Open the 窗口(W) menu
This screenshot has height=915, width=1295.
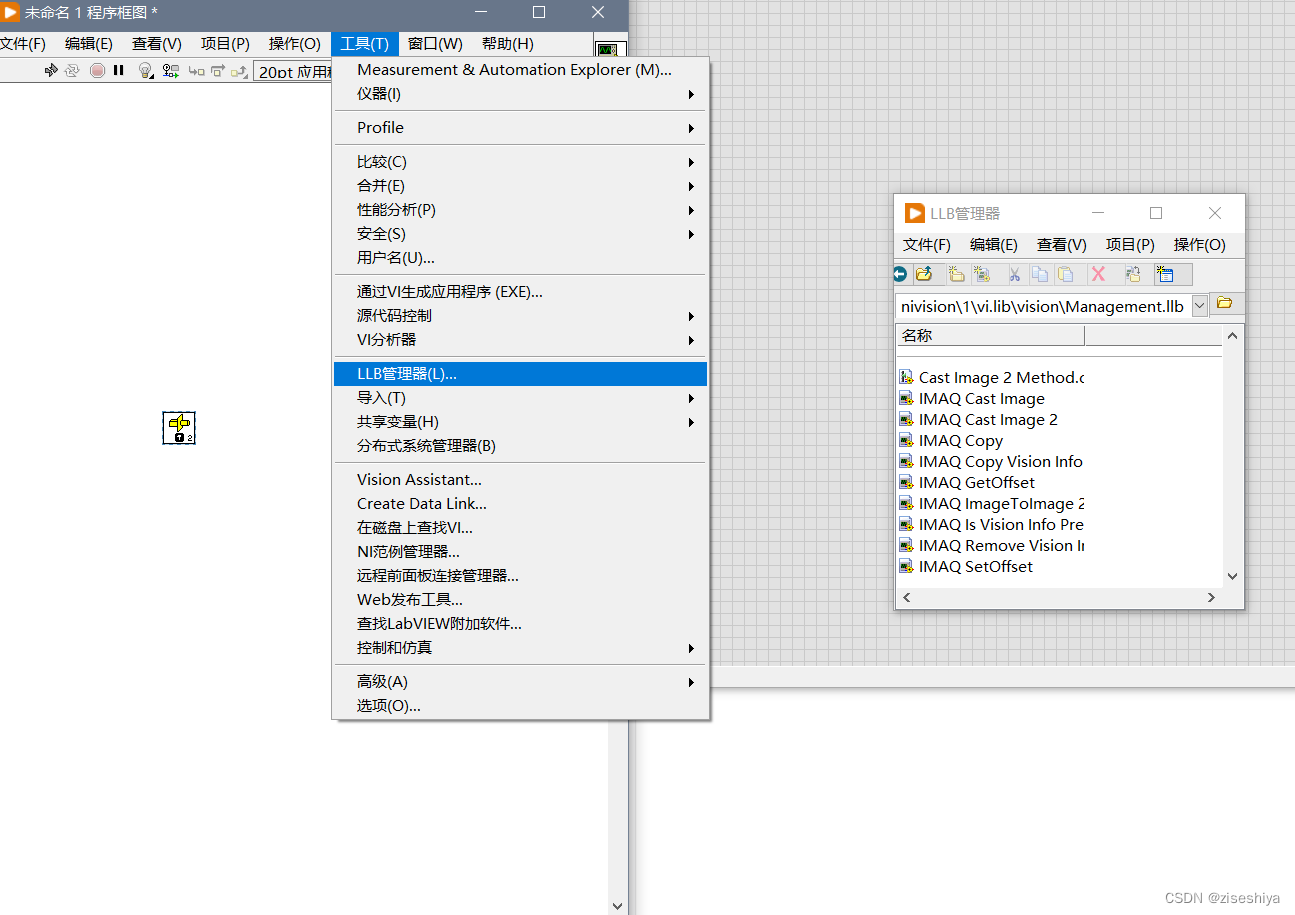[x=434, y=44]
